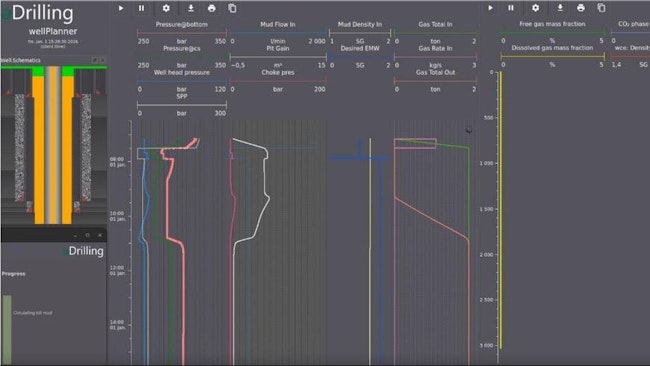Start simulation with left chart play button

tap(121, 8)
